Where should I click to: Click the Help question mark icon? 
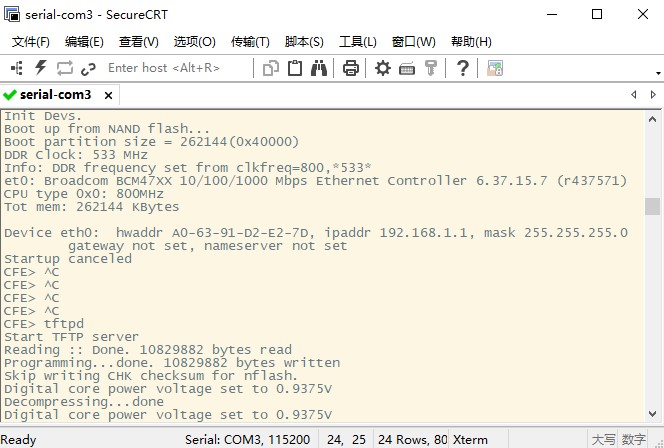pos(463,68)
